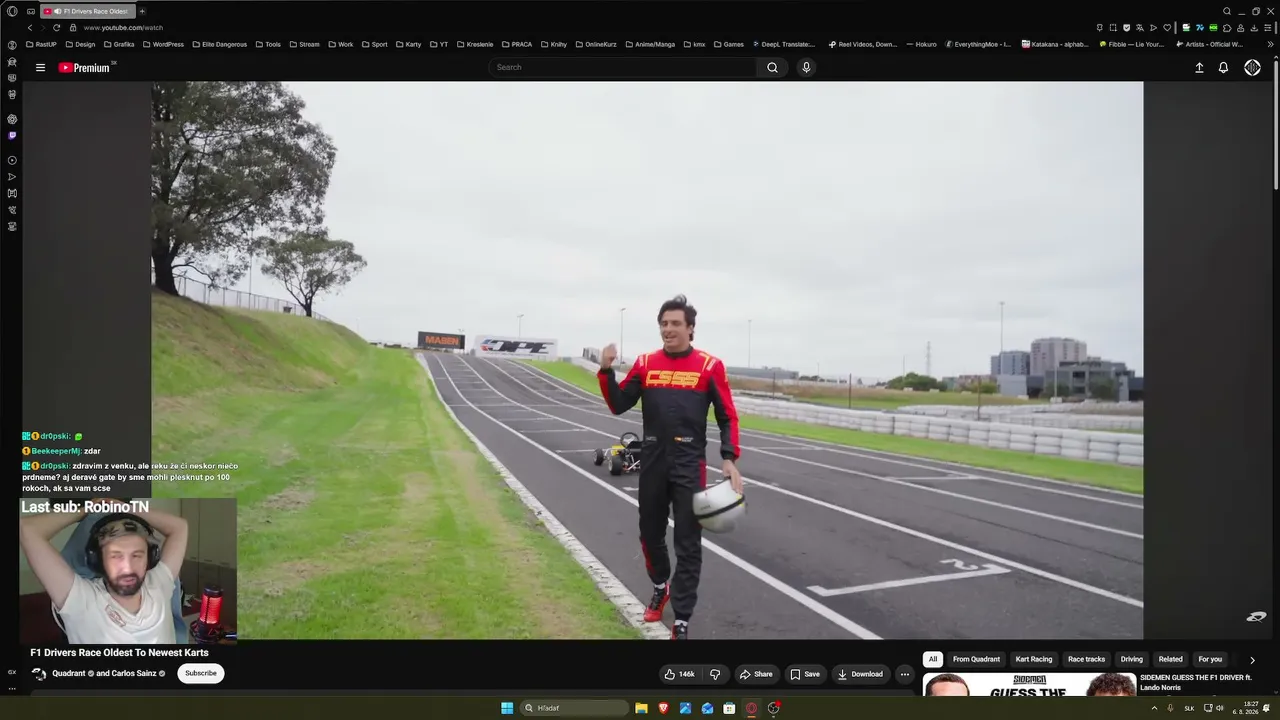Open the YouTube create upload icon
Image resolution: width=1280 pixels, height=720 pixels.
[x=1199, y=68]
